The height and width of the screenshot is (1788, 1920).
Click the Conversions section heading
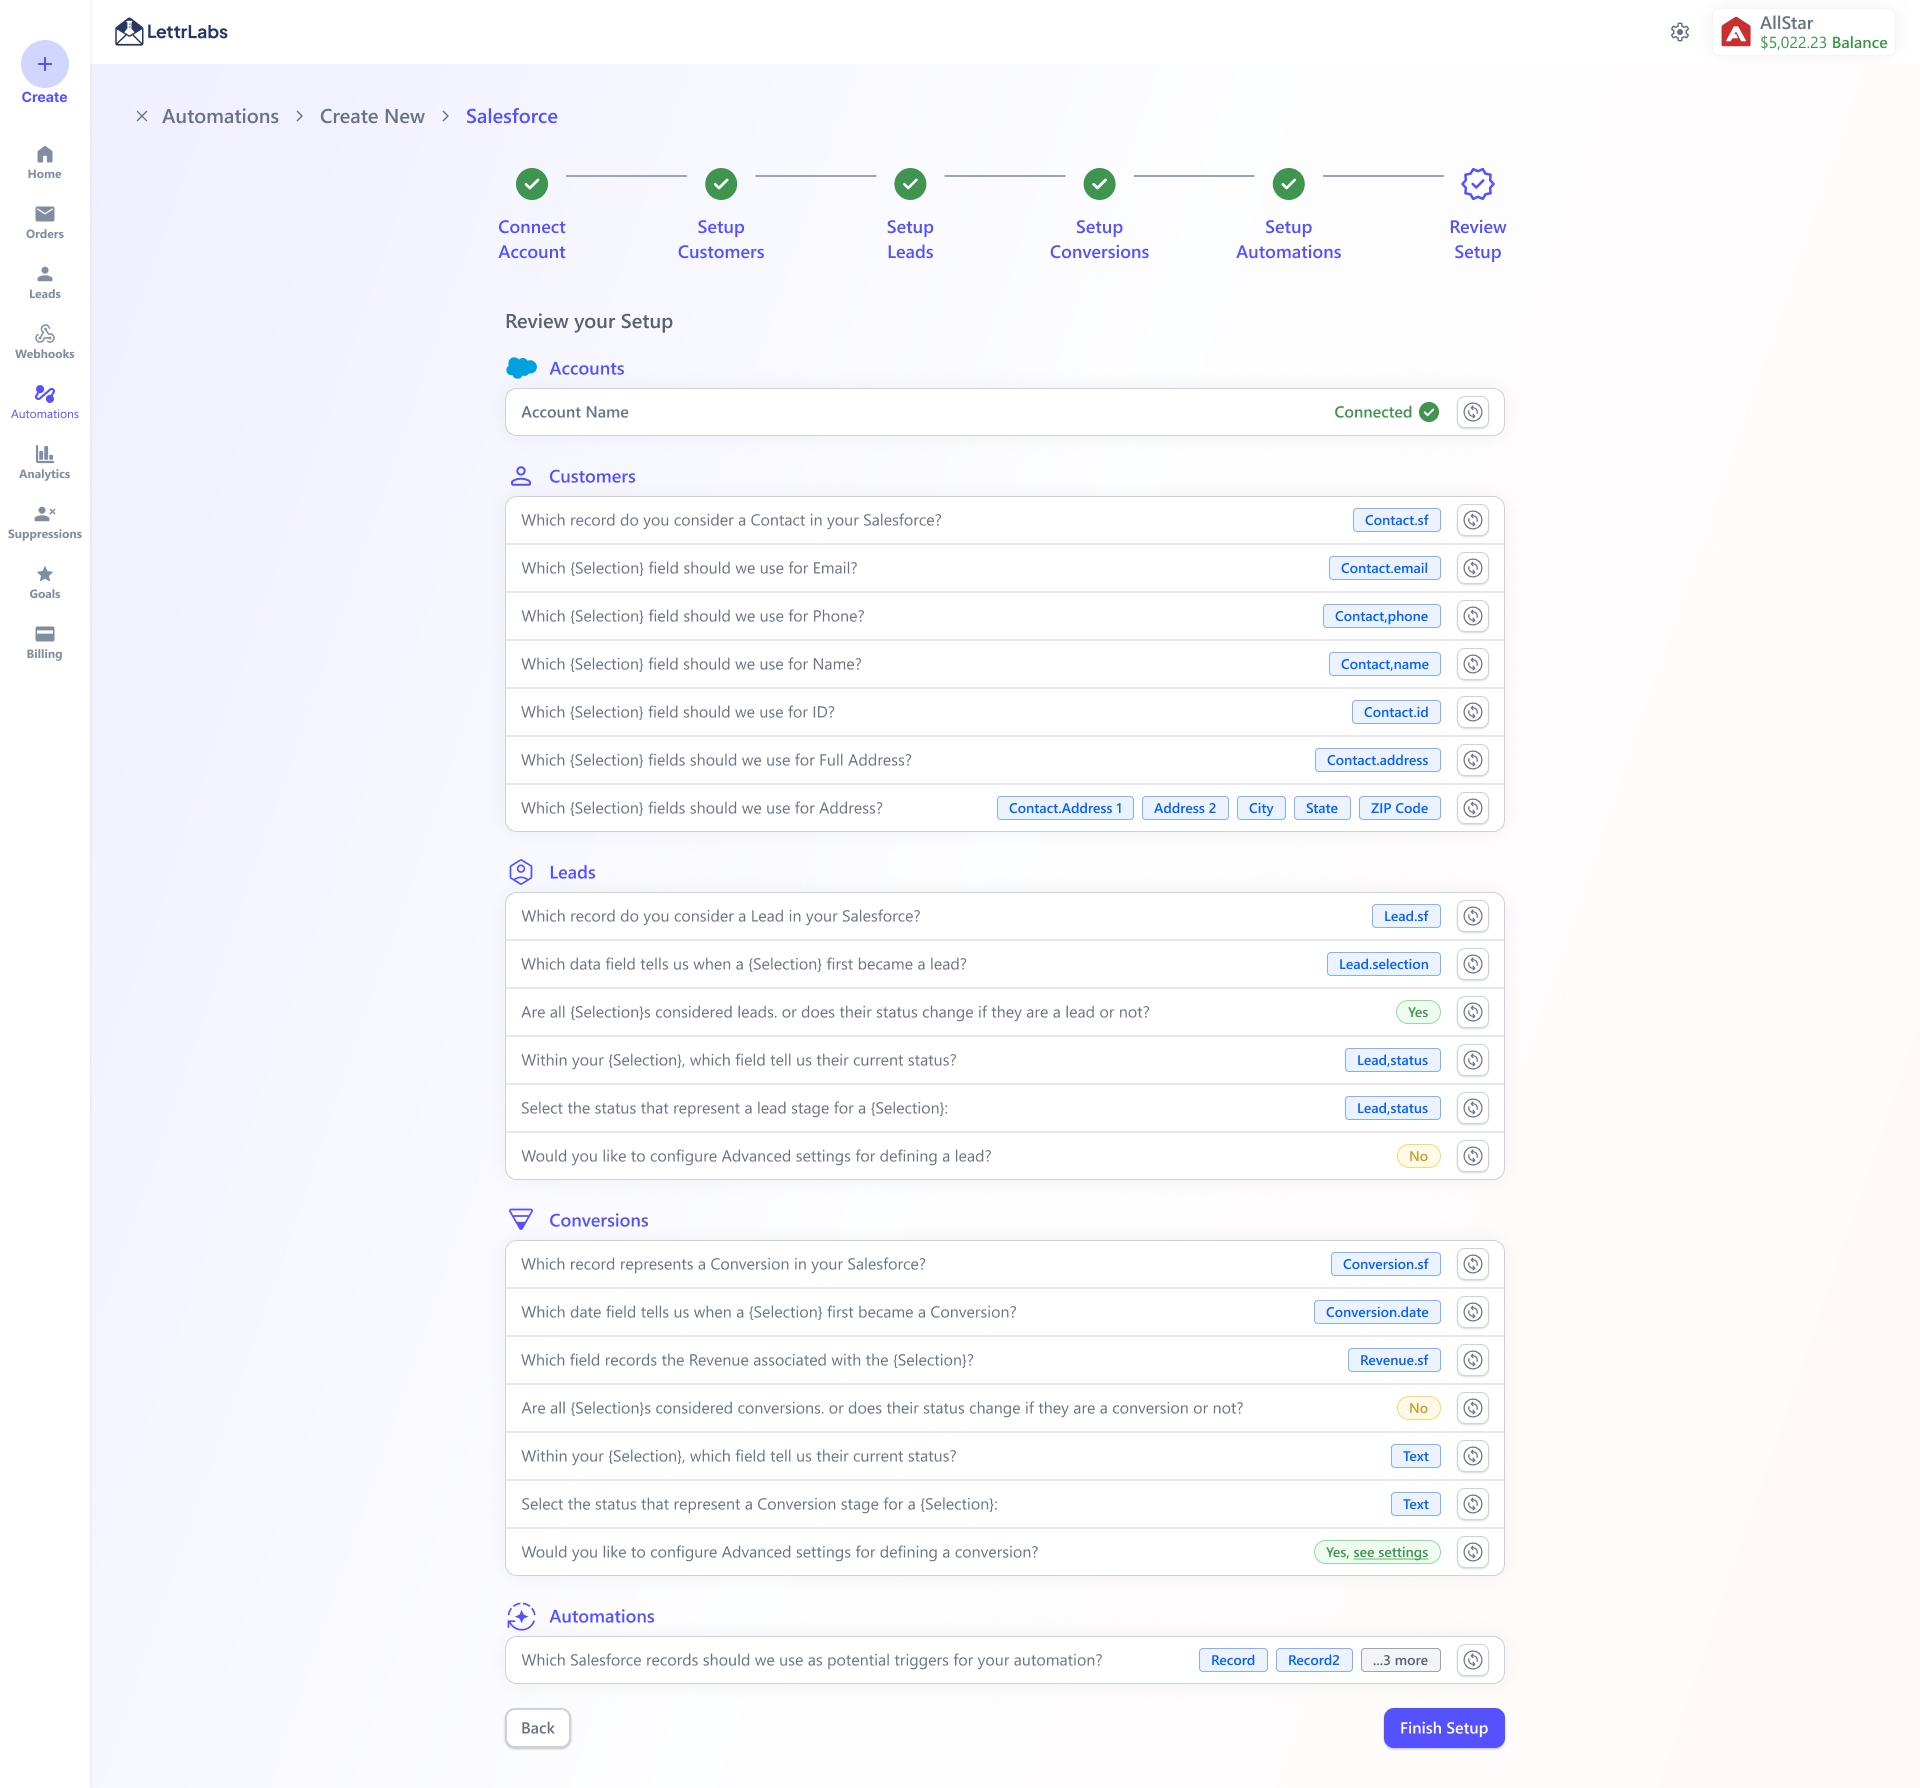pyautogui.click(x=598, y=1220)
